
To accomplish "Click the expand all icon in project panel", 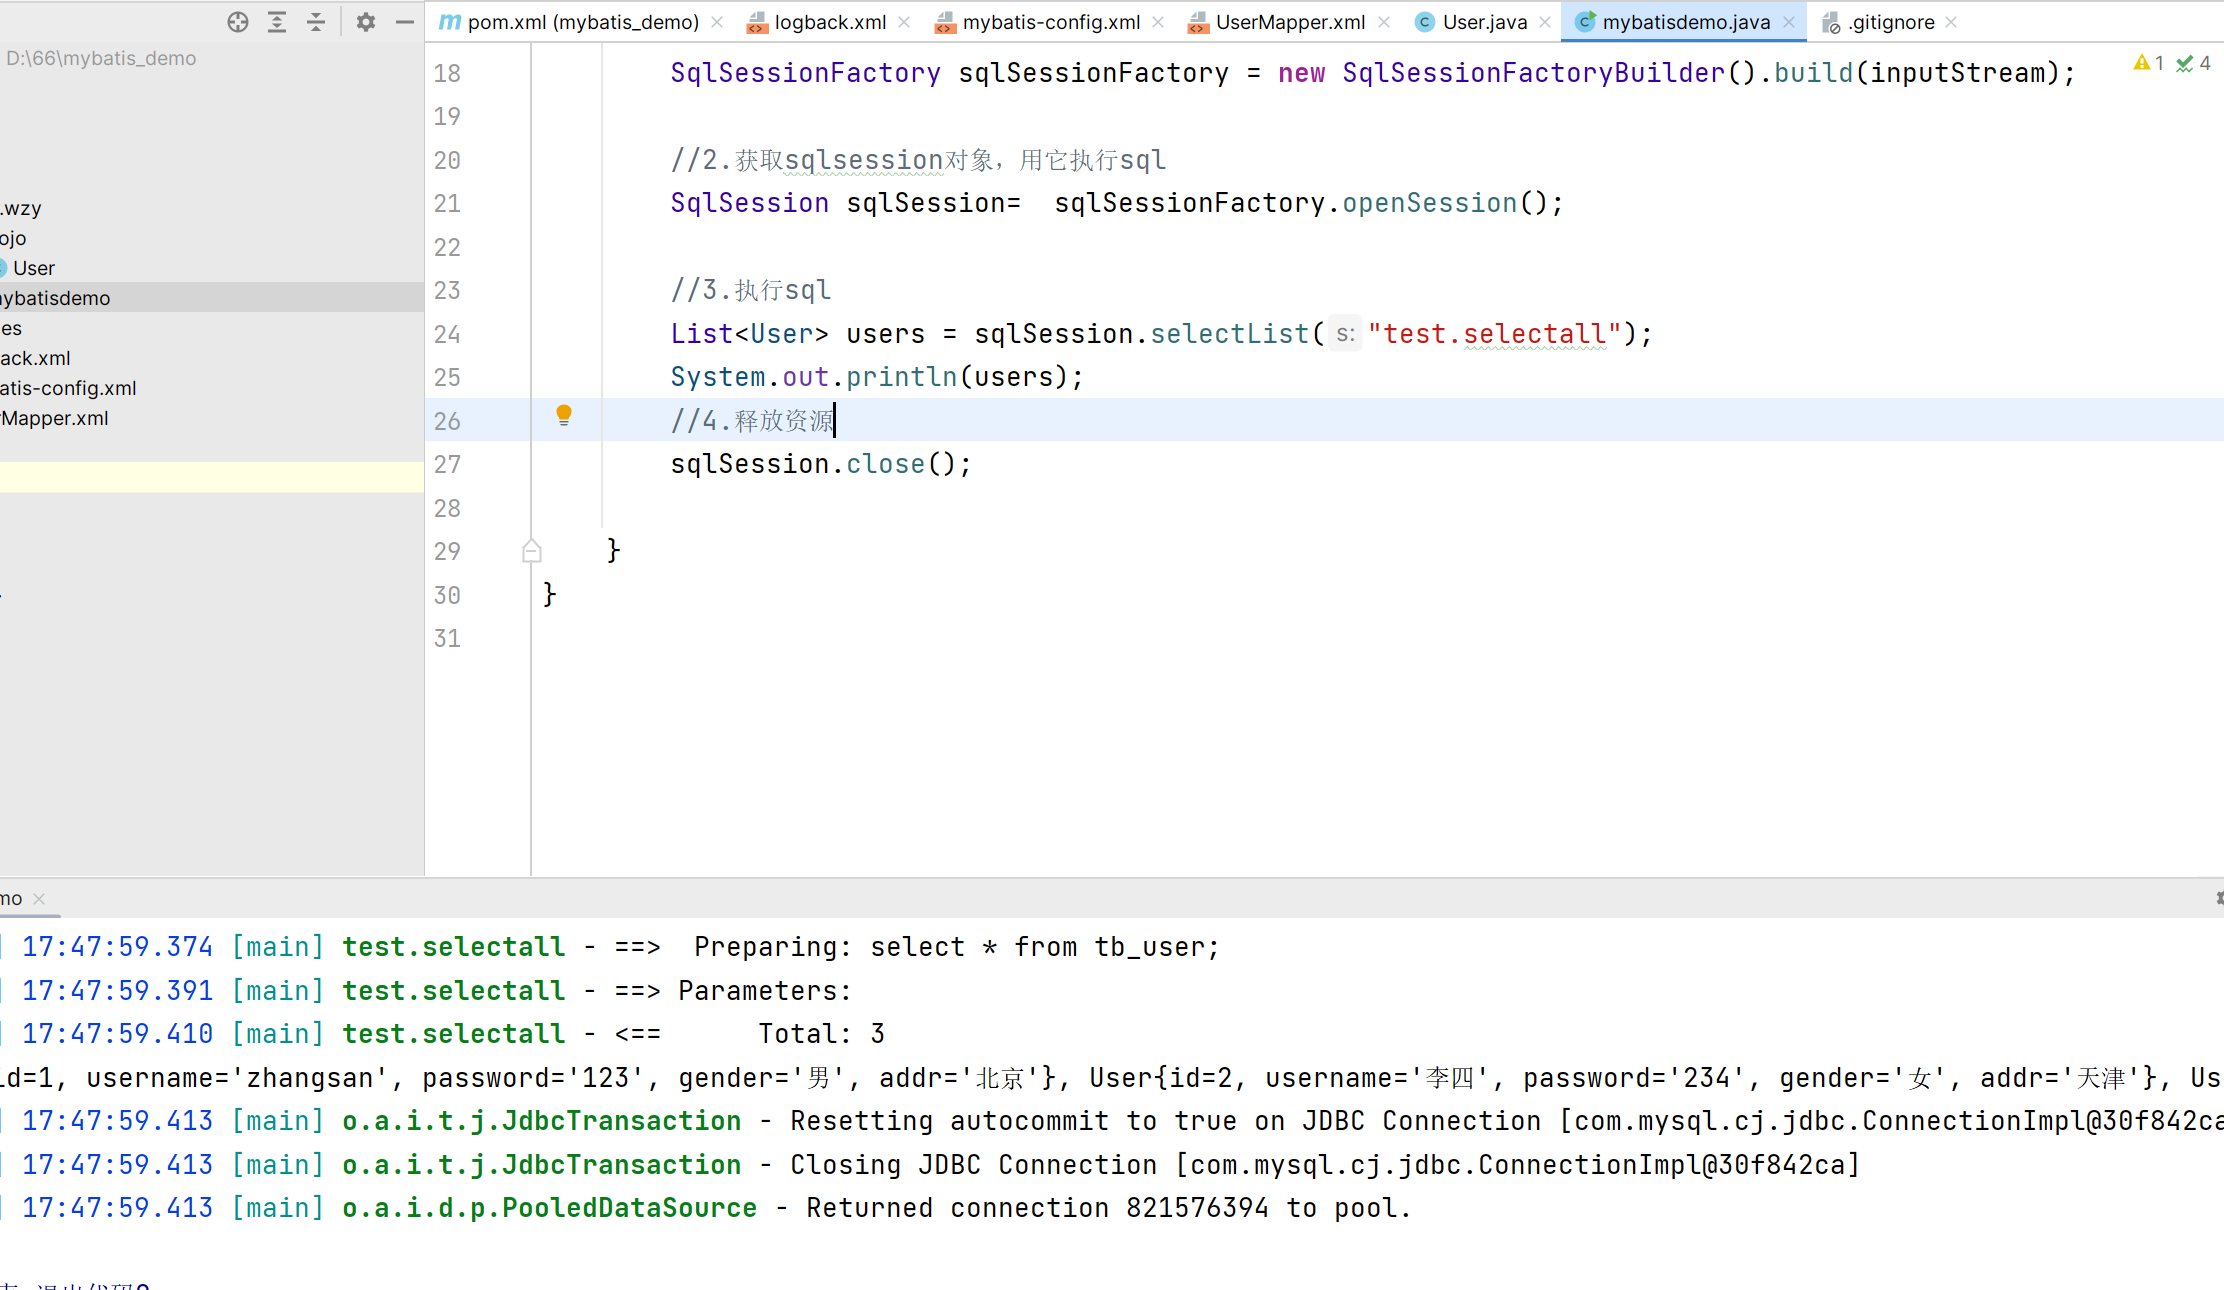I will (x=277, y=22).
